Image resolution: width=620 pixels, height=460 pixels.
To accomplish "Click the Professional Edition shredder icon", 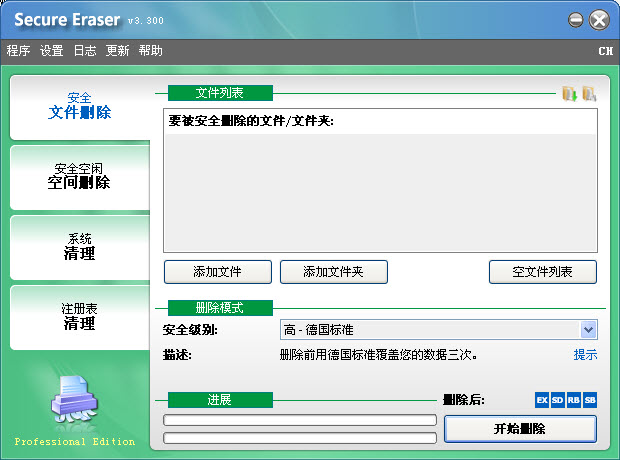I will pyautogui.click(x=72, y=403).
